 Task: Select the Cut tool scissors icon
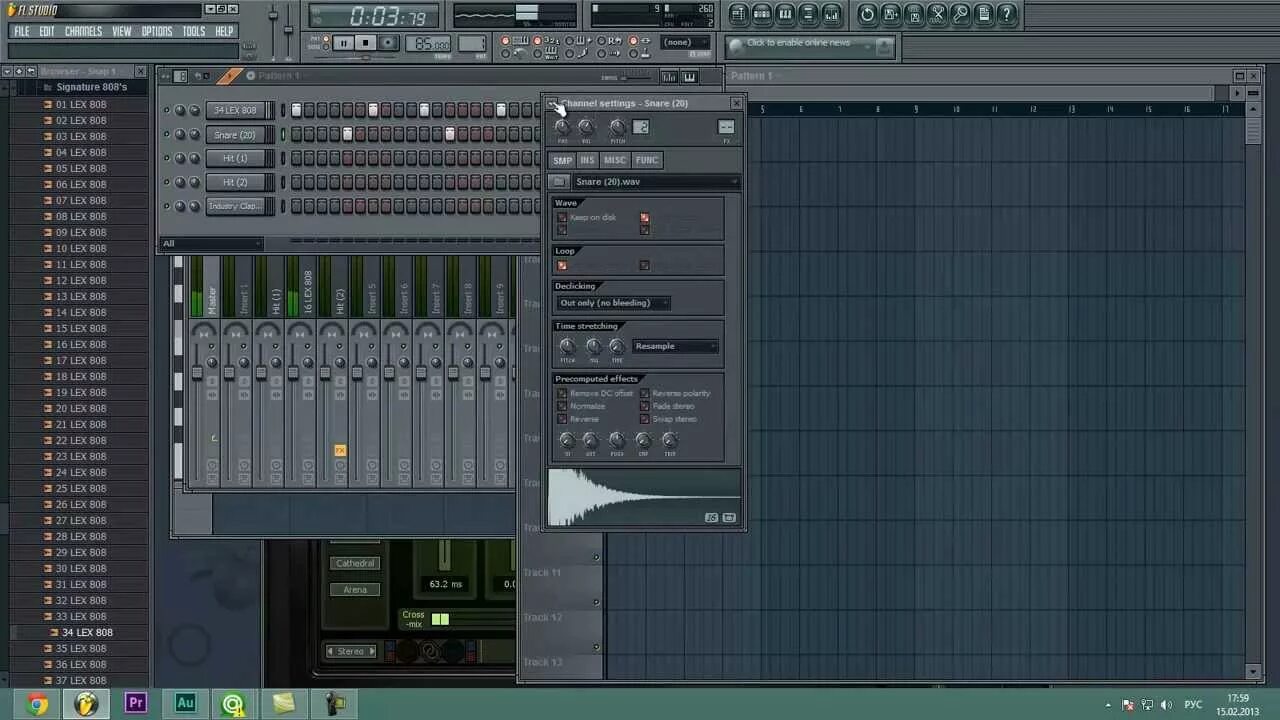click(939, 14)
